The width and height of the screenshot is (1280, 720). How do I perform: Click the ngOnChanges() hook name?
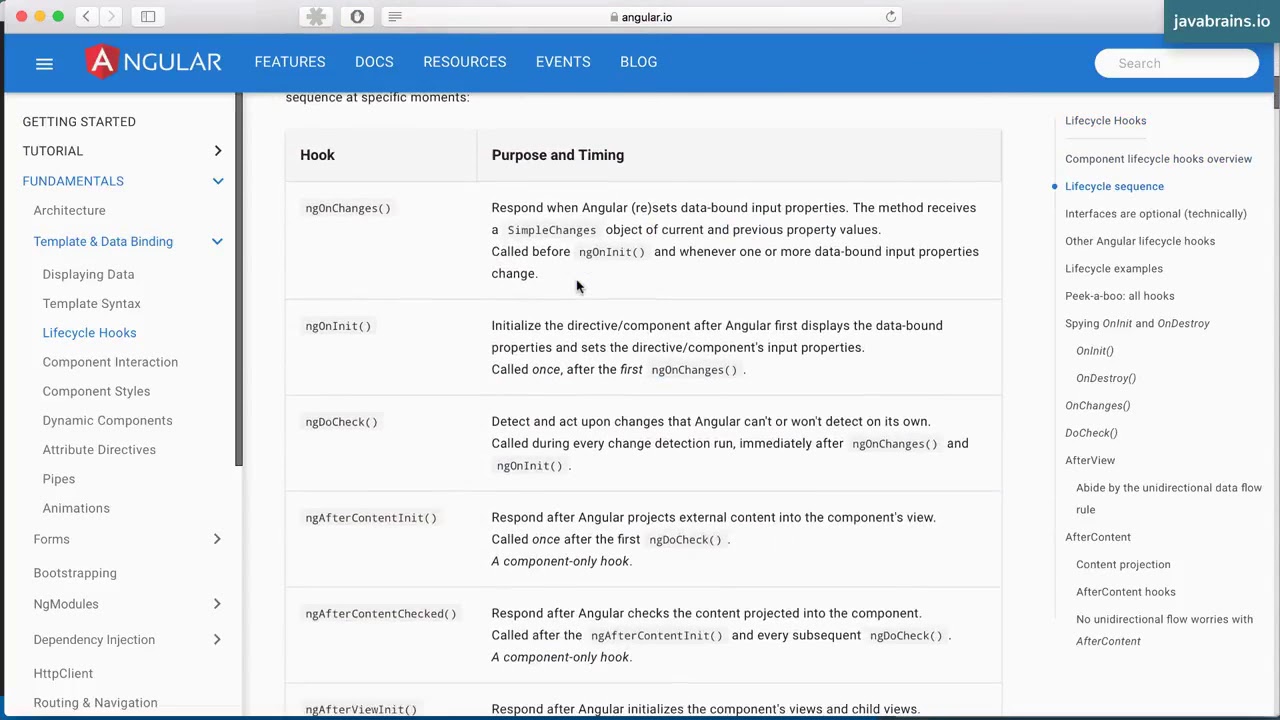[x=348, y=208]
